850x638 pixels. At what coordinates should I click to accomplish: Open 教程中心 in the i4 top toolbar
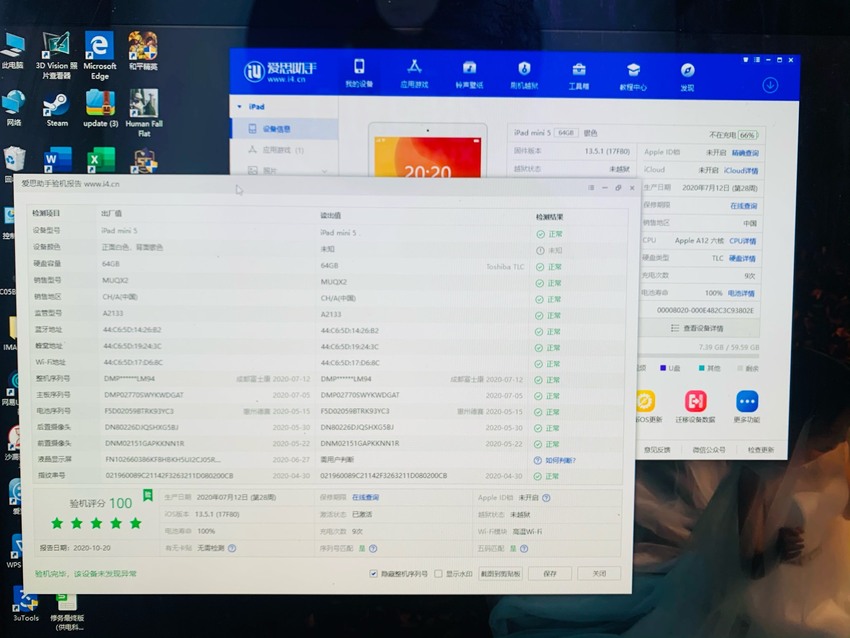pyautogui.click(x=633, y=76)
